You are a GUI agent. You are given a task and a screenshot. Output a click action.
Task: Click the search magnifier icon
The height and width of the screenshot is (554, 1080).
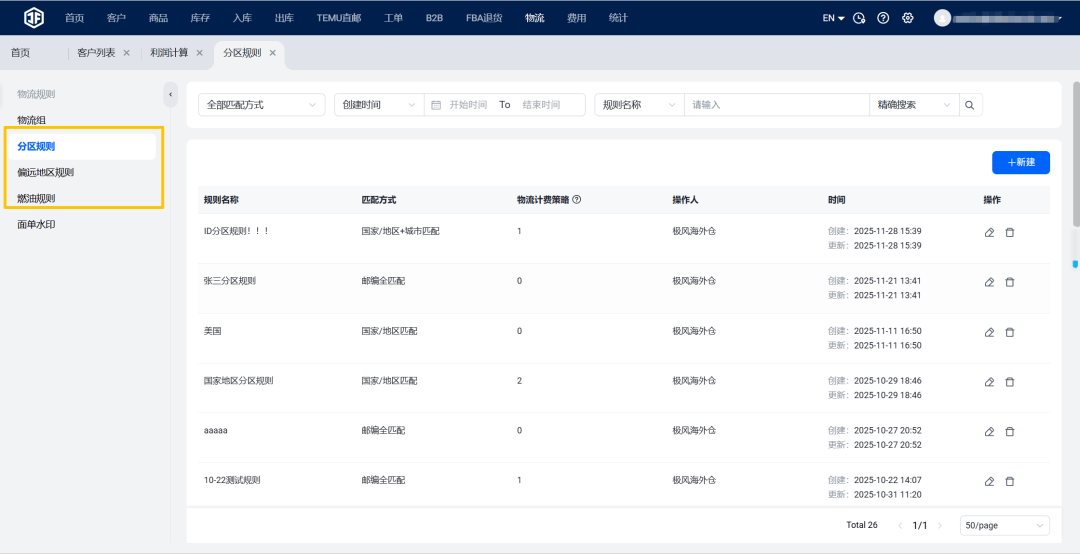point(969,105)
